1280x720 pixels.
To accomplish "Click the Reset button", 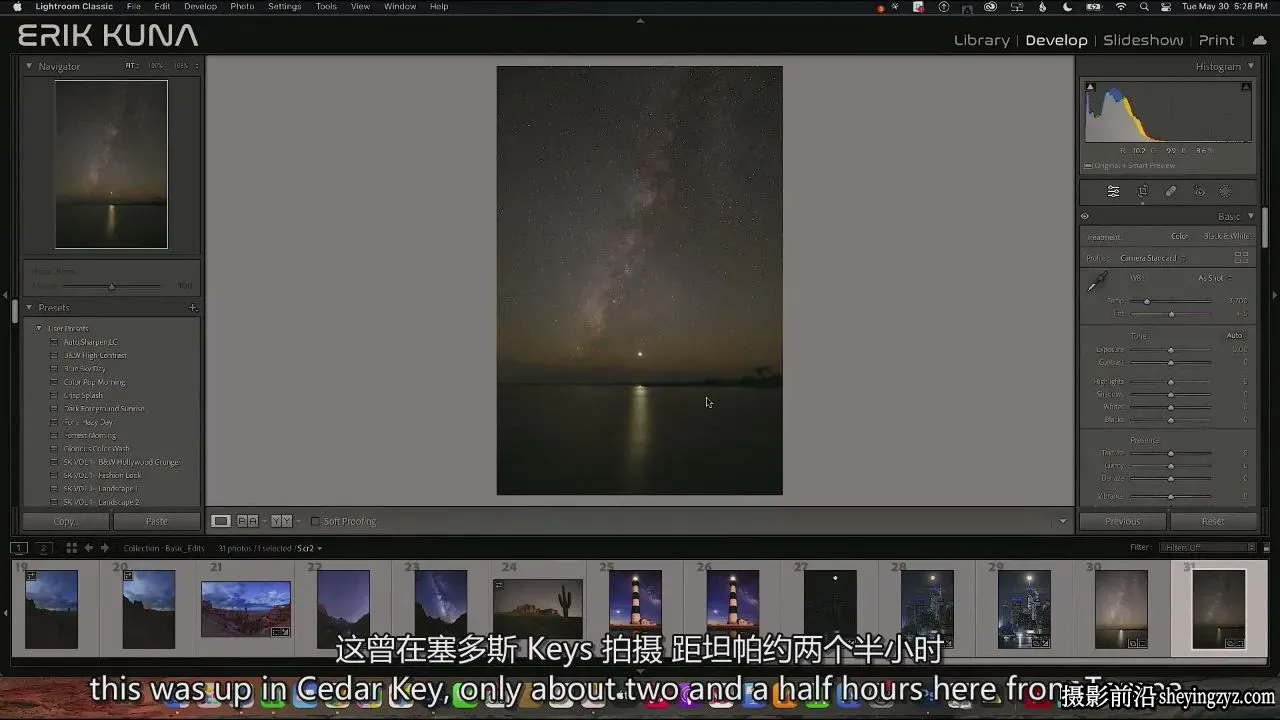I will (x=1213, y=521).
